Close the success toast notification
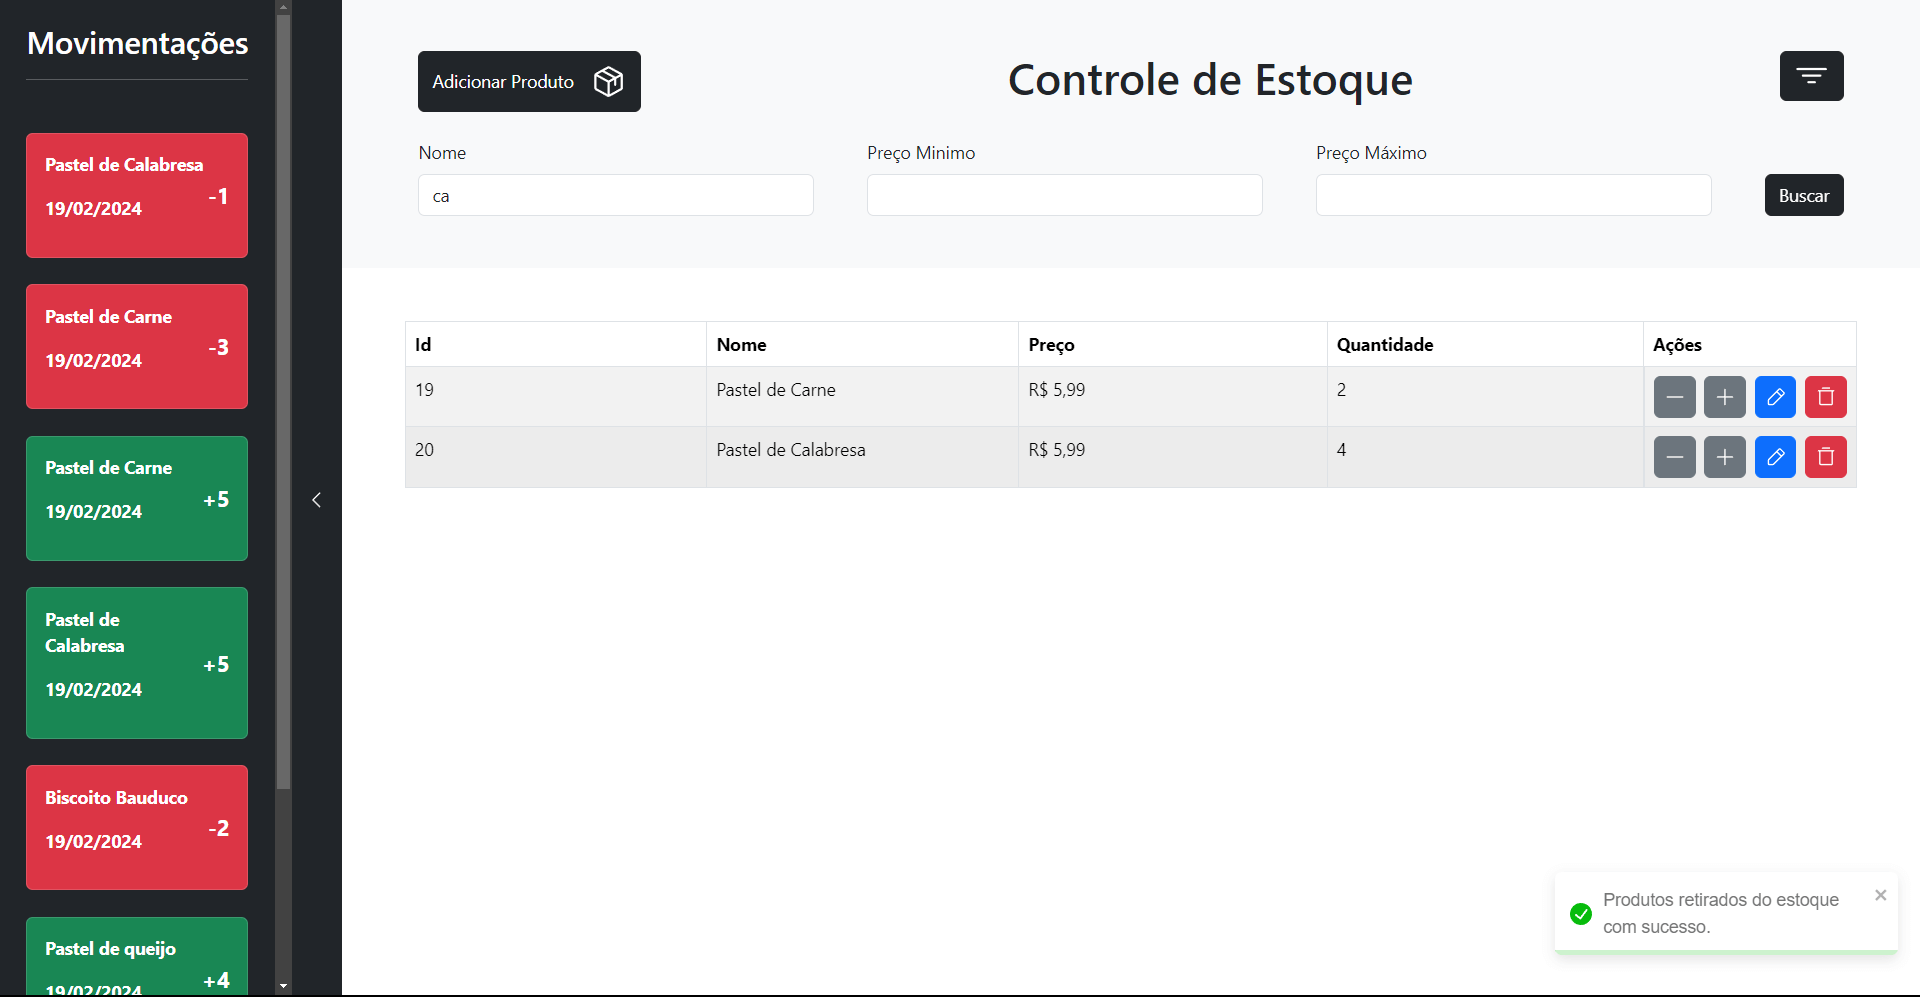The width and height of the screenshot is (1920, 997). tap(1880, 895)
